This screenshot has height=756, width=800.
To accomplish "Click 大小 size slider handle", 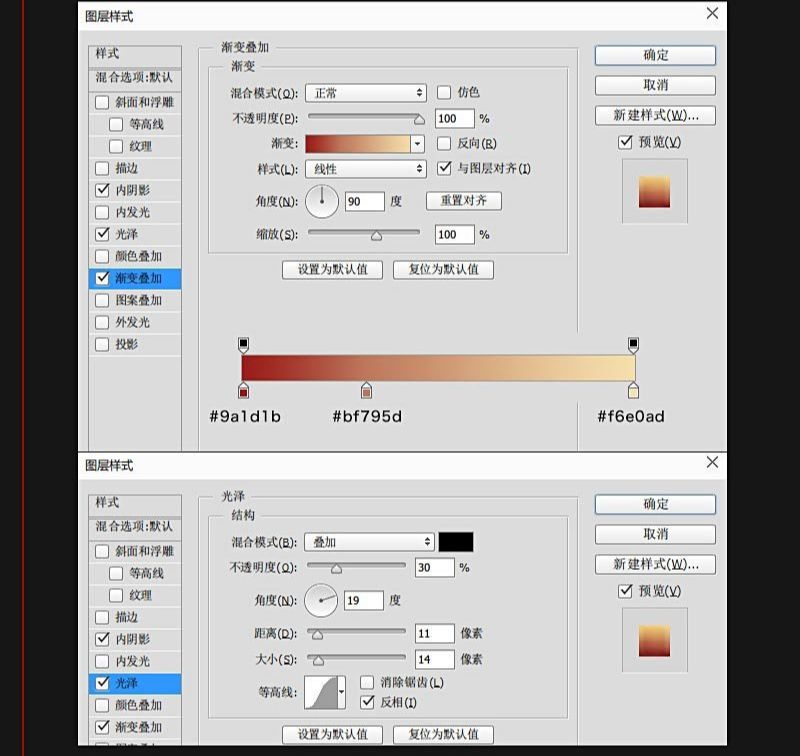I will tap(318, 661).
